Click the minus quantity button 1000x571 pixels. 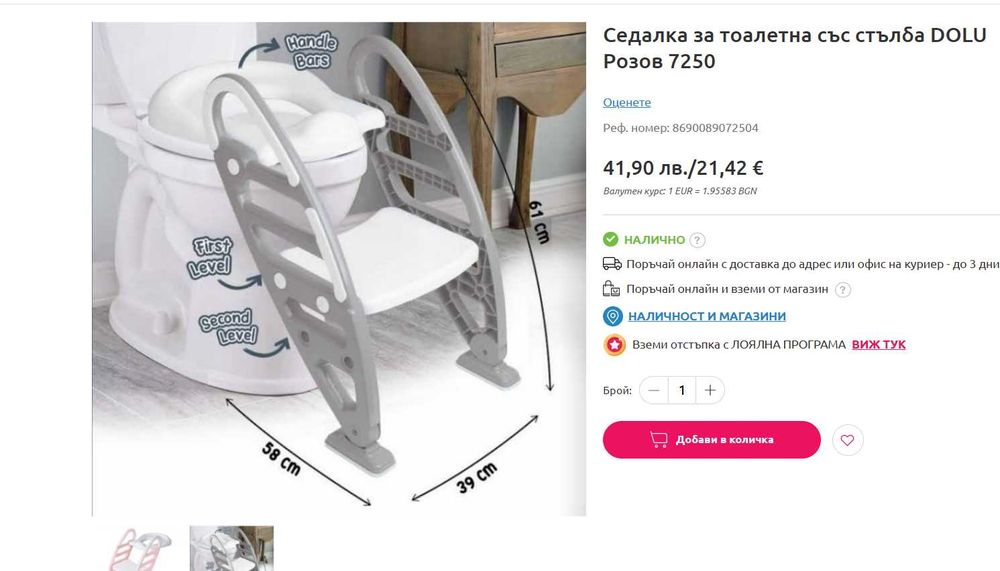coord(654,390)
